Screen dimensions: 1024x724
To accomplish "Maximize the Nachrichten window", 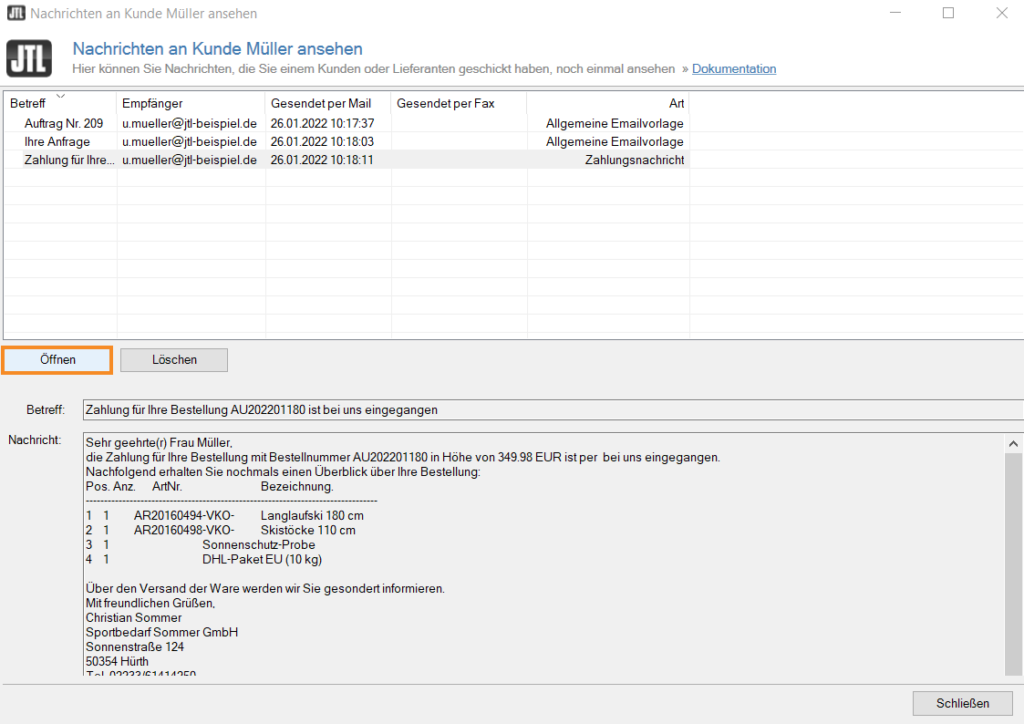I will tap(948, 13).
